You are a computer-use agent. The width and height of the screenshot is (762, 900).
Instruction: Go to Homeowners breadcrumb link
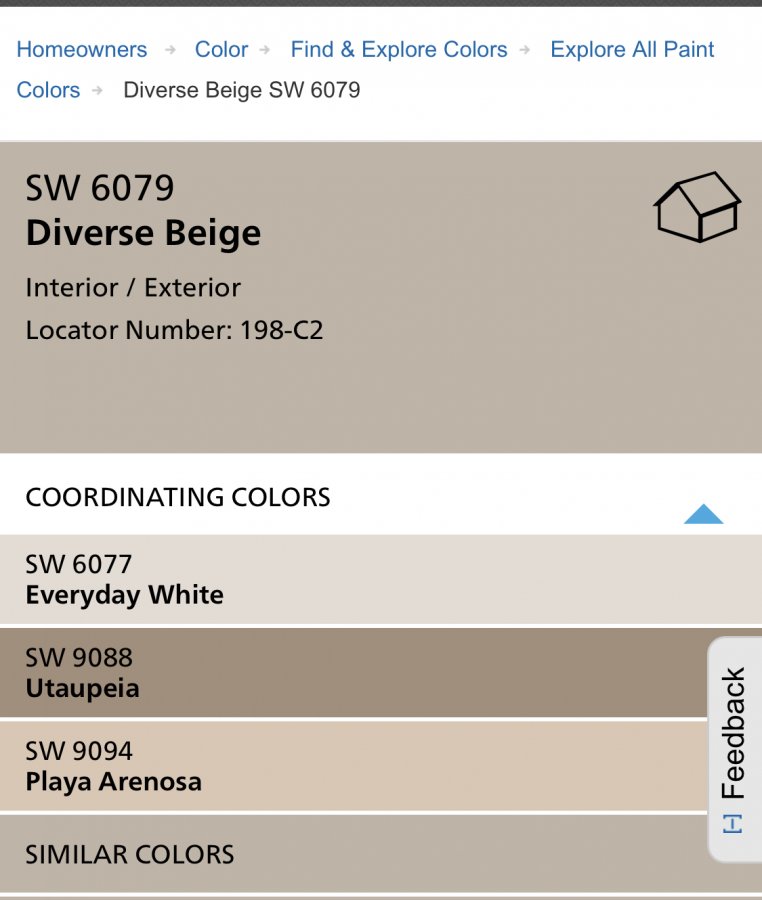click(x=81, y=49)
